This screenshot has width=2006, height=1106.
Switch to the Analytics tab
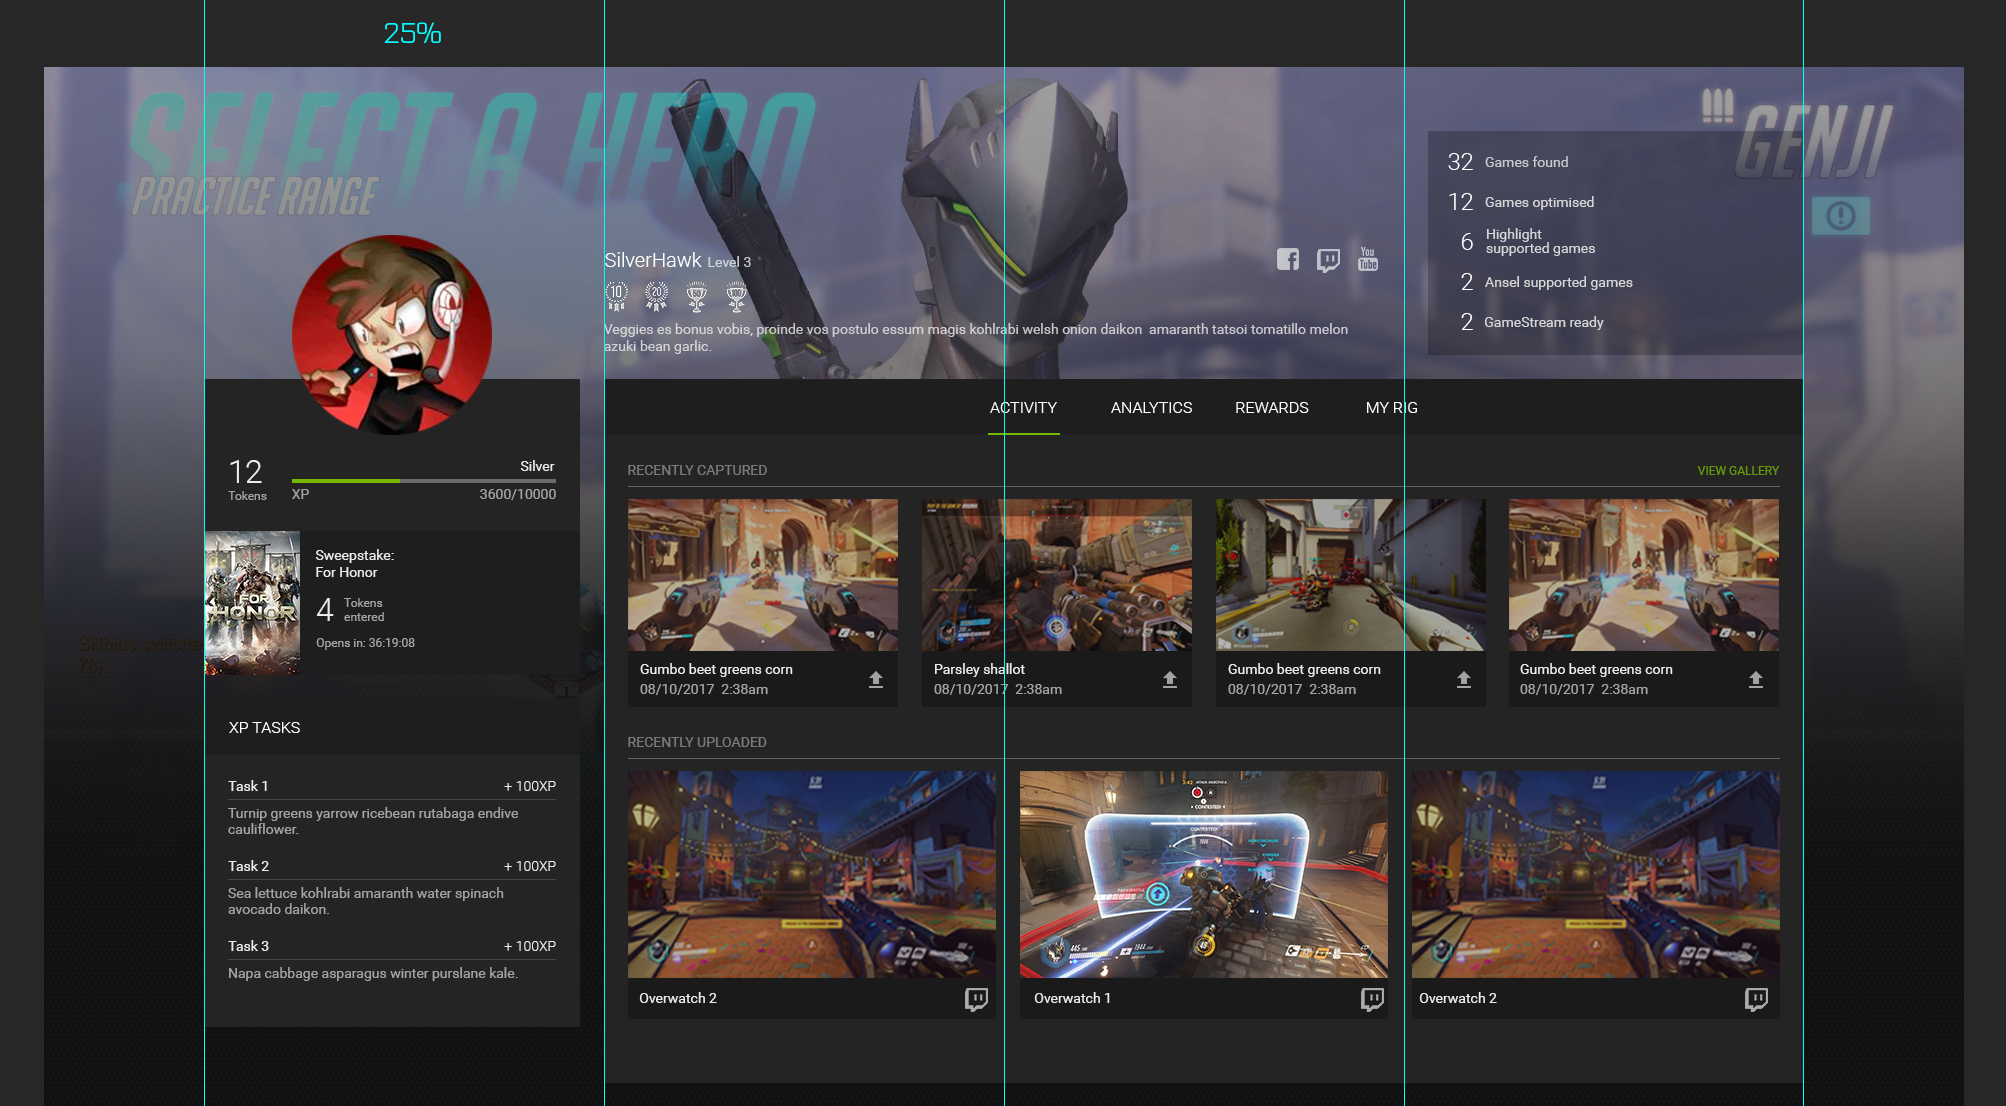(1151, 408)
